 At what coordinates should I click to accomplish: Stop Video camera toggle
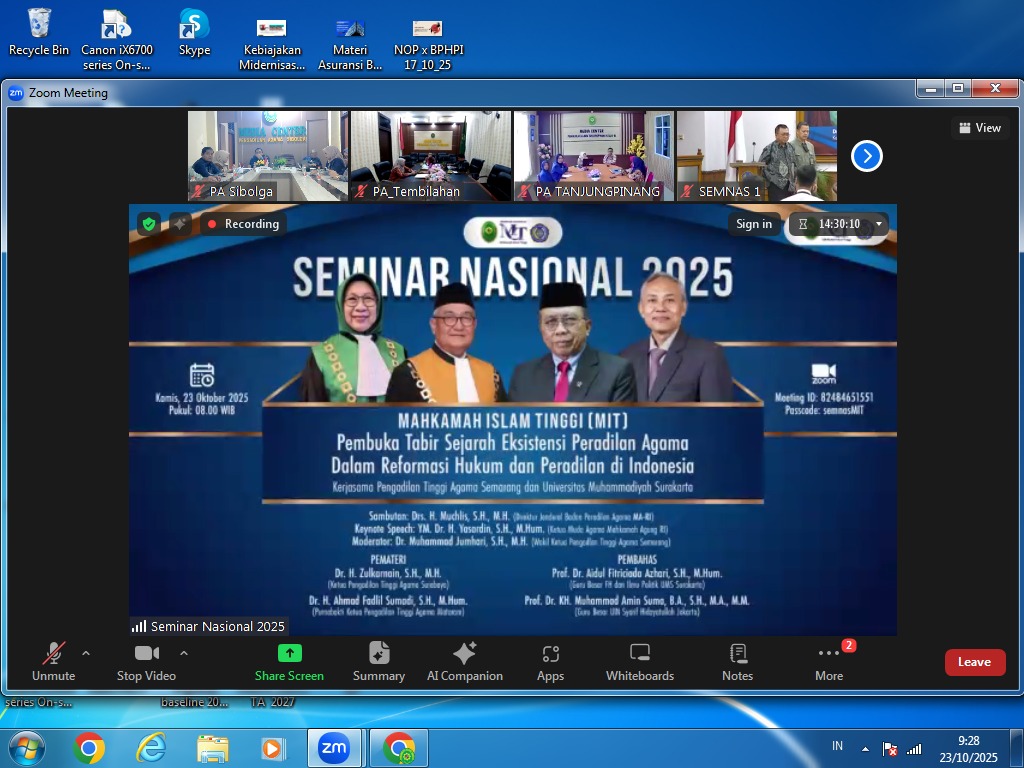pos(146,654)
